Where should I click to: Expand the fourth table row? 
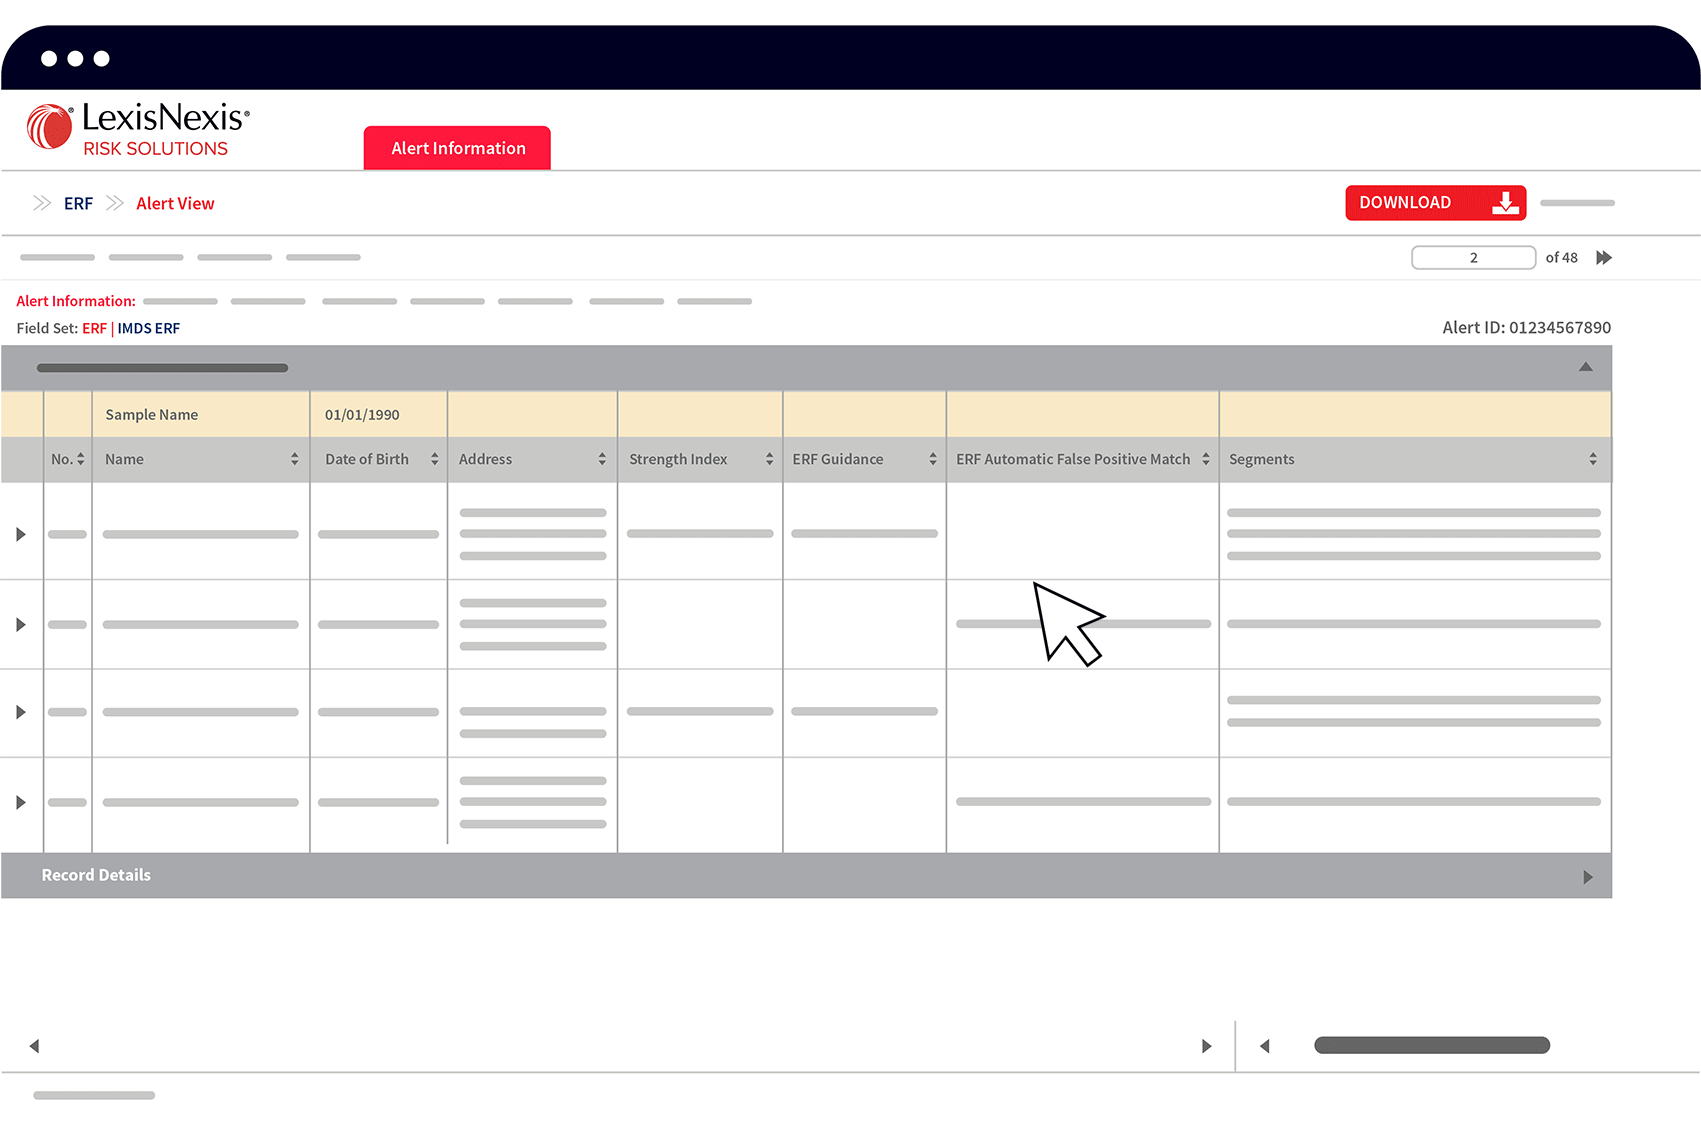[21, 802]
